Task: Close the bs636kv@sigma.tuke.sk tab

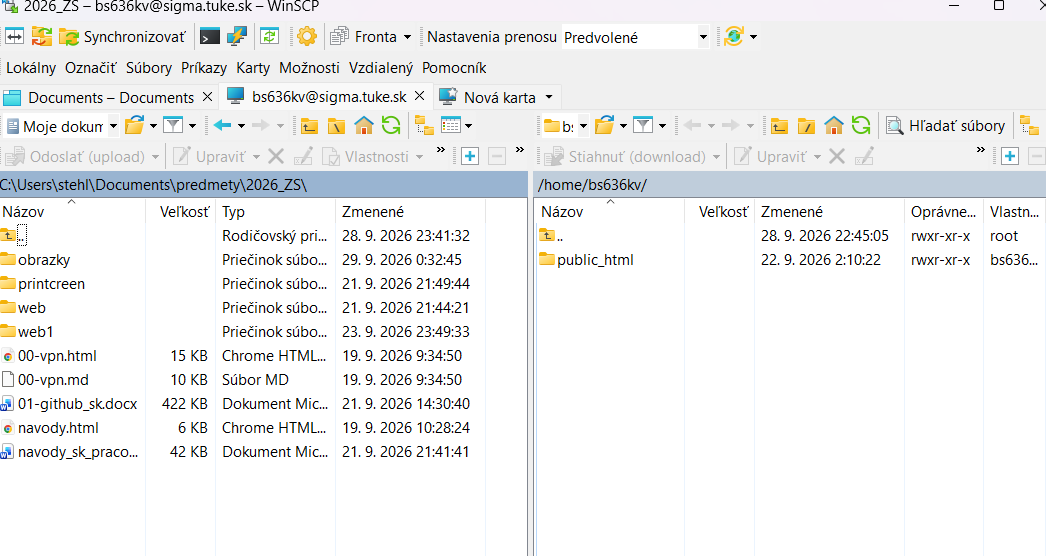Action: [x=420, y=96]
